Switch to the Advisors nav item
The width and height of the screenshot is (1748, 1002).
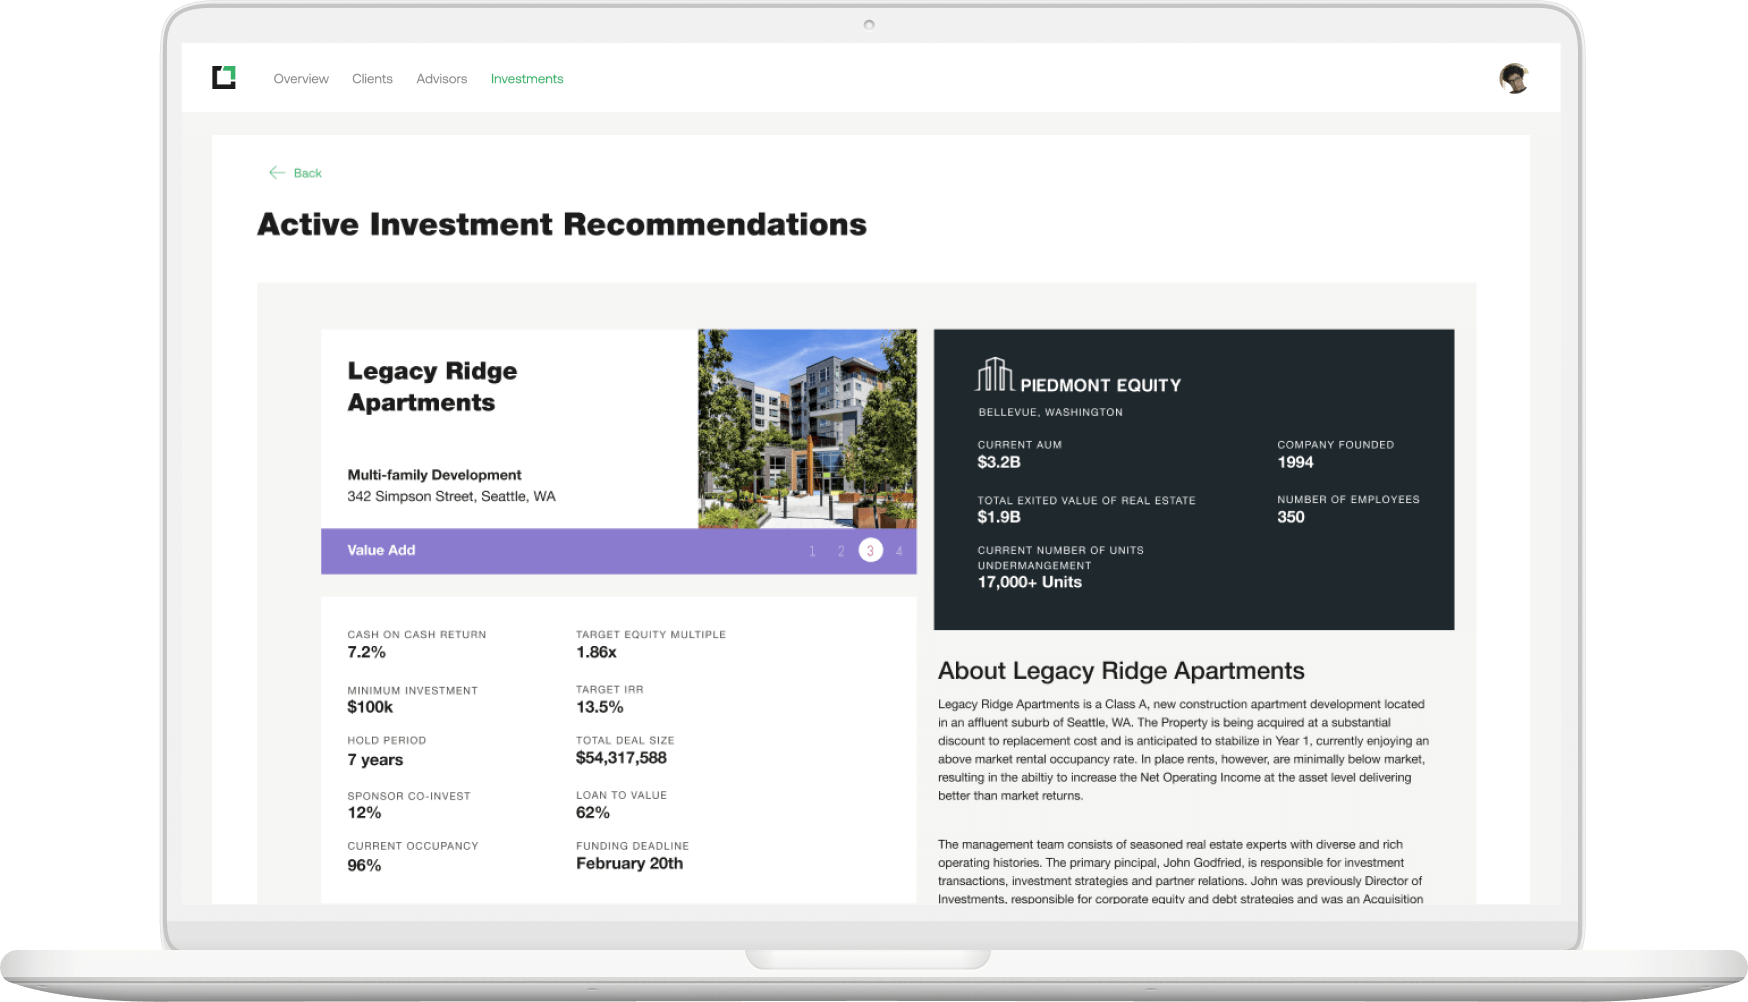point(441,79)
